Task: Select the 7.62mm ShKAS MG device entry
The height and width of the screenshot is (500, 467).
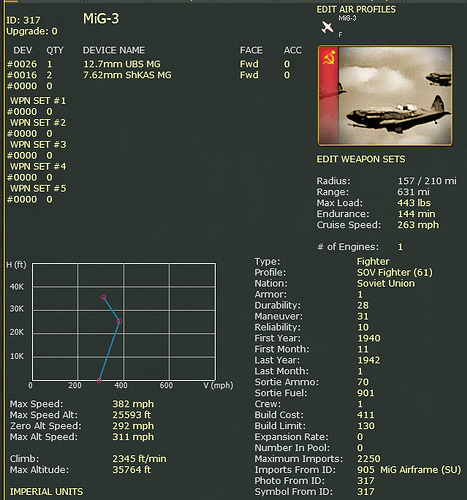Action: (x=127, y=75)
